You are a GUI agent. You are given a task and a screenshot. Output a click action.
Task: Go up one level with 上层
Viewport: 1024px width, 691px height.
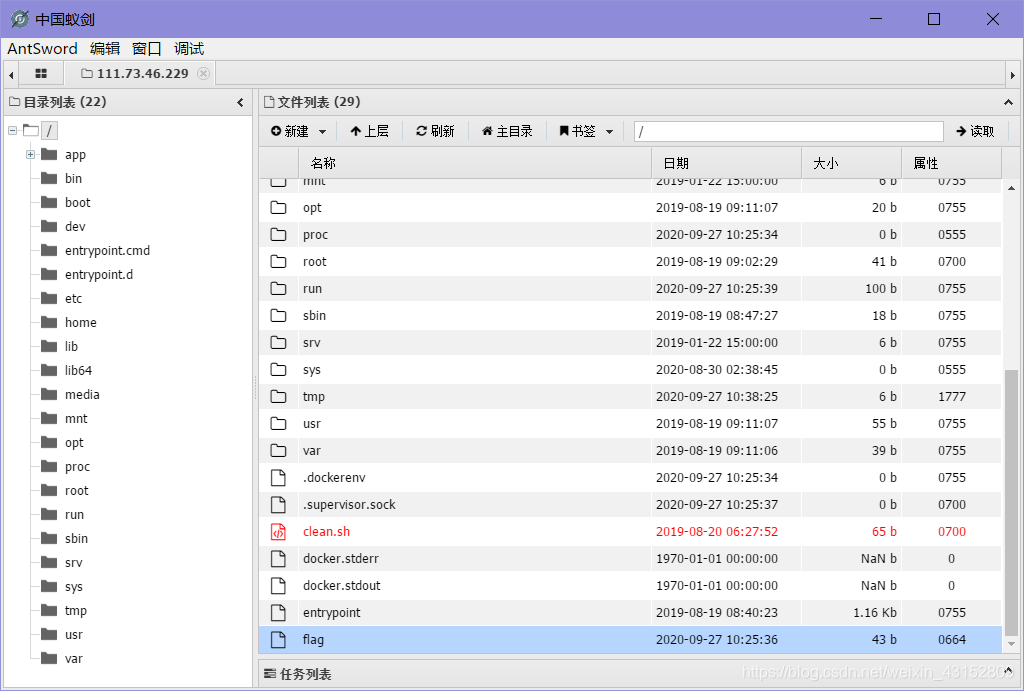(x=370, y=131)
